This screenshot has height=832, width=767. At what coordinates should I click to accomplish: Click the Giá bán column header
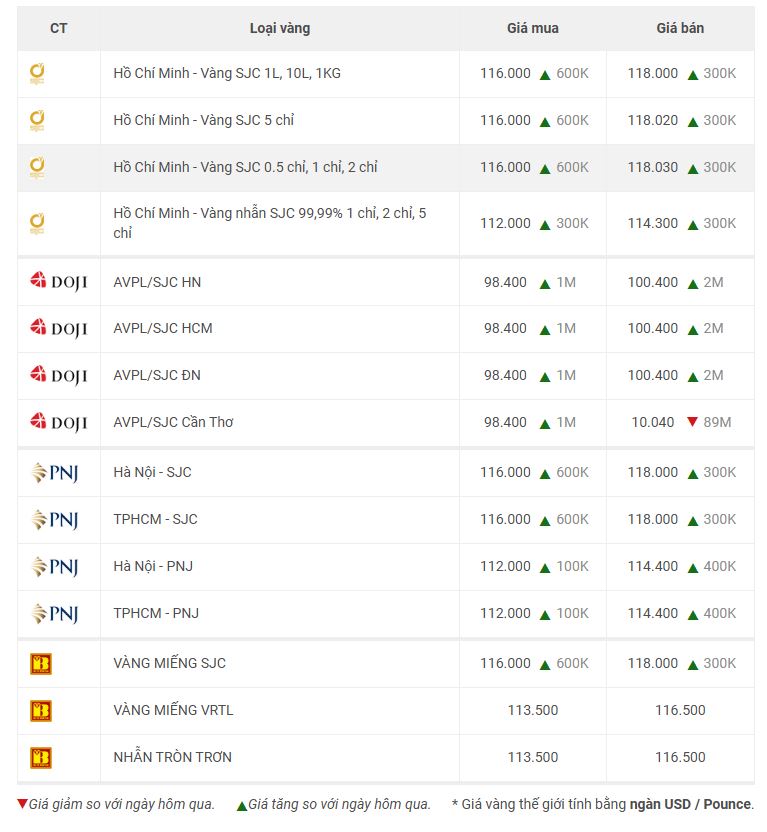tap(680, 28)
